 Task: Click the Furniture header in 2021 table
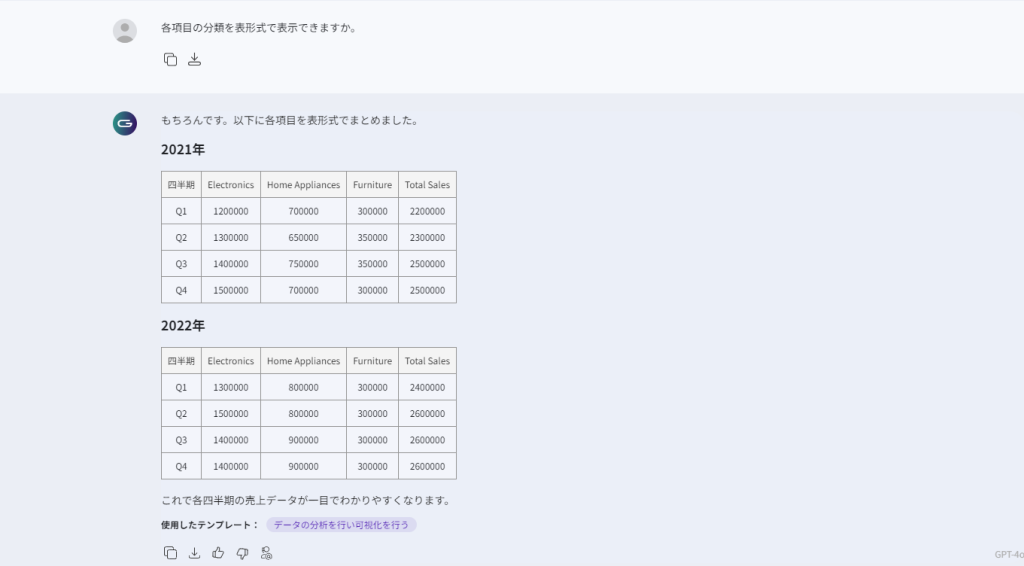pyautogui.click(x=372, y=185)
